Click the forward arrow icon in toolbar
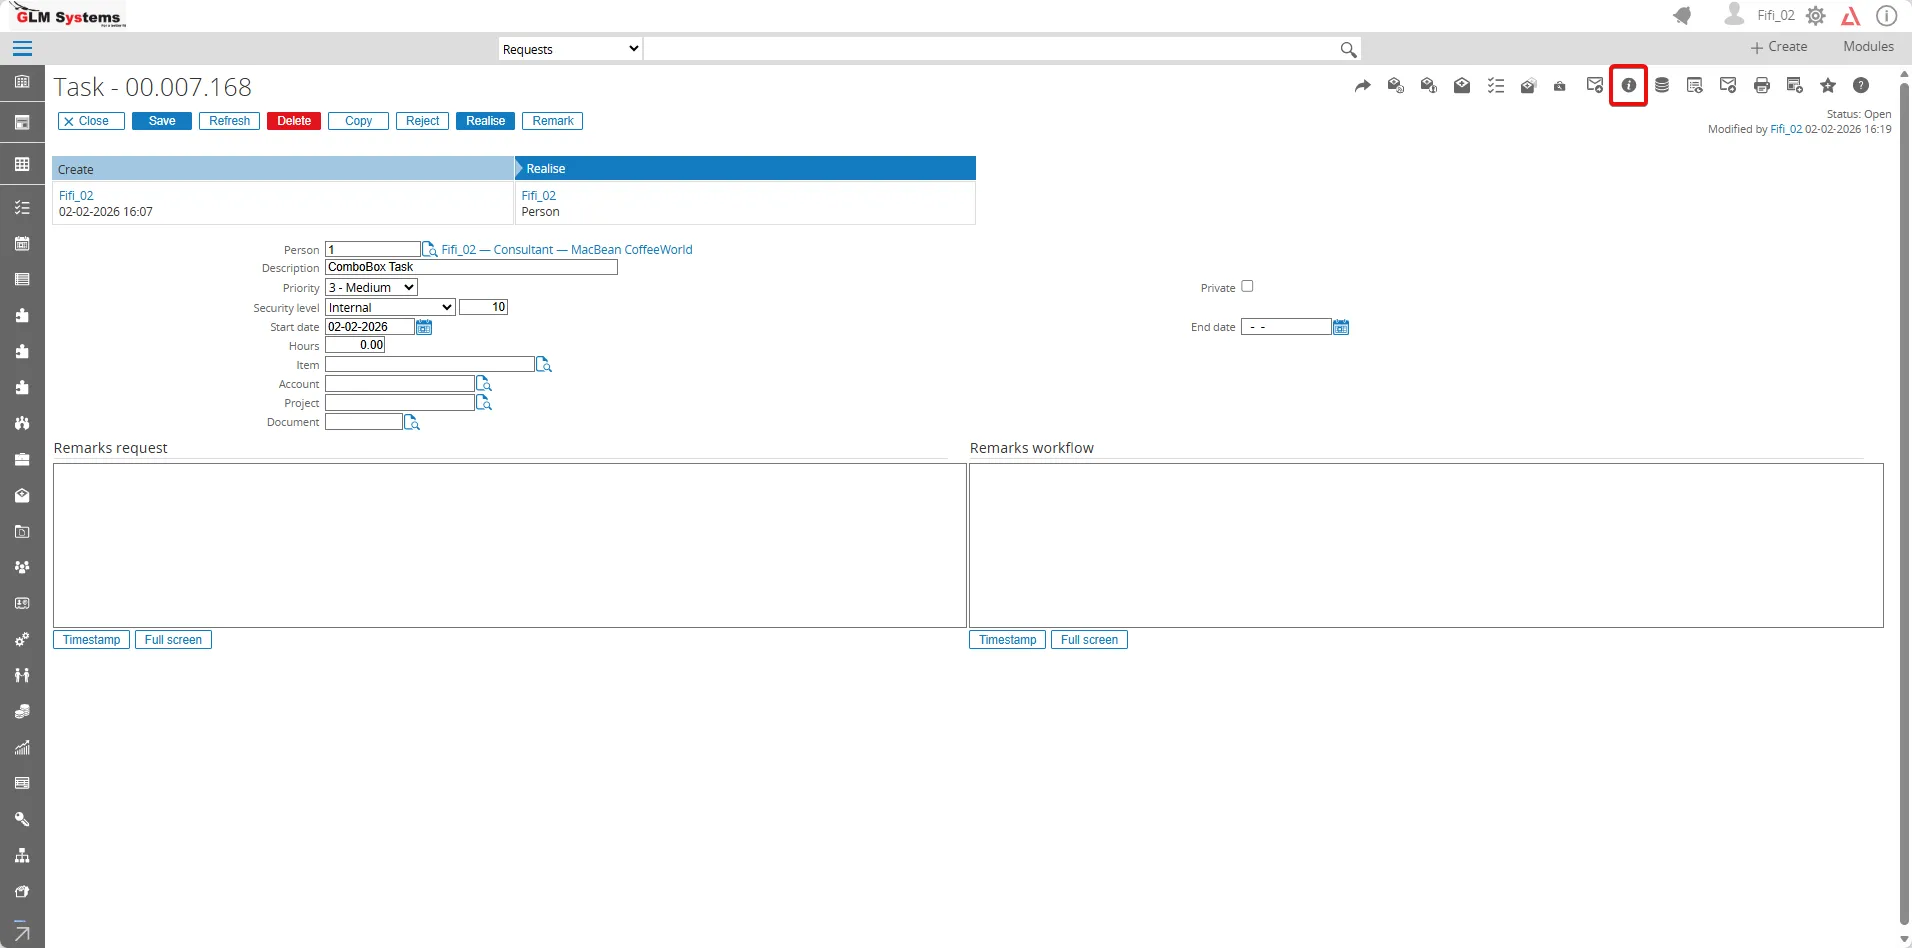 pyautogui.click(x=1362, y=86)
